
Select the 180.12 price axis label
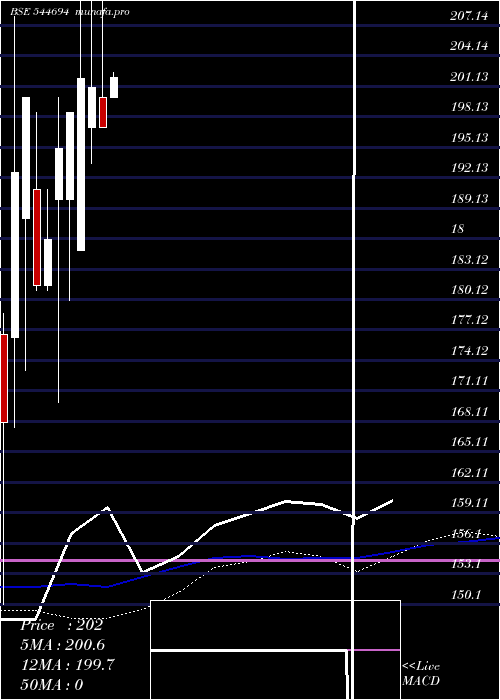tap(469, 290)
